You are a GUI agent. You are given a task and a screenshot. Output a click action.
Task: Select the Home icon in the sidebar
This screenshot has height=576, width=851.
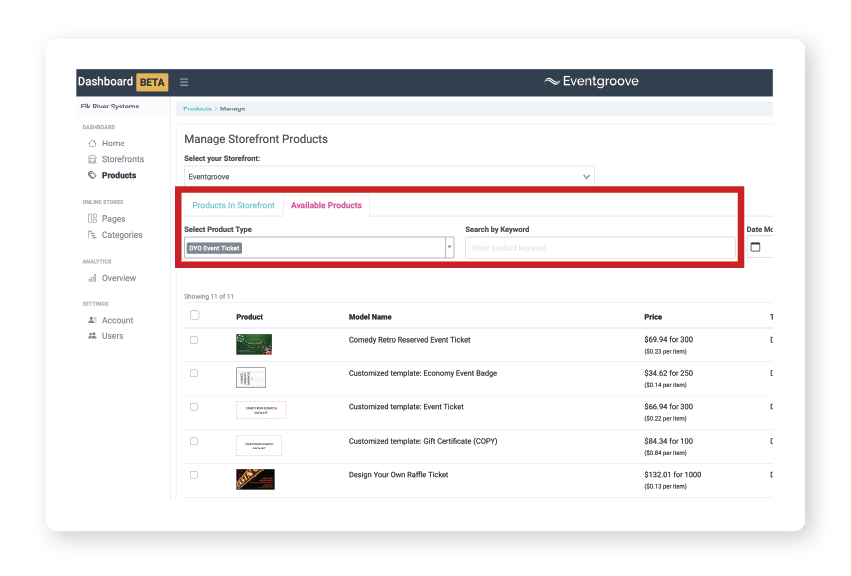[x=91, y=143]
